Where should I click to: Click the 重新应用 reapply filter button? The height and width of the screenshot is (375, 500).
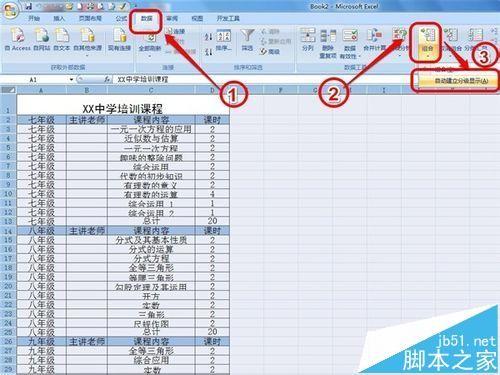[x=276, y=41]
